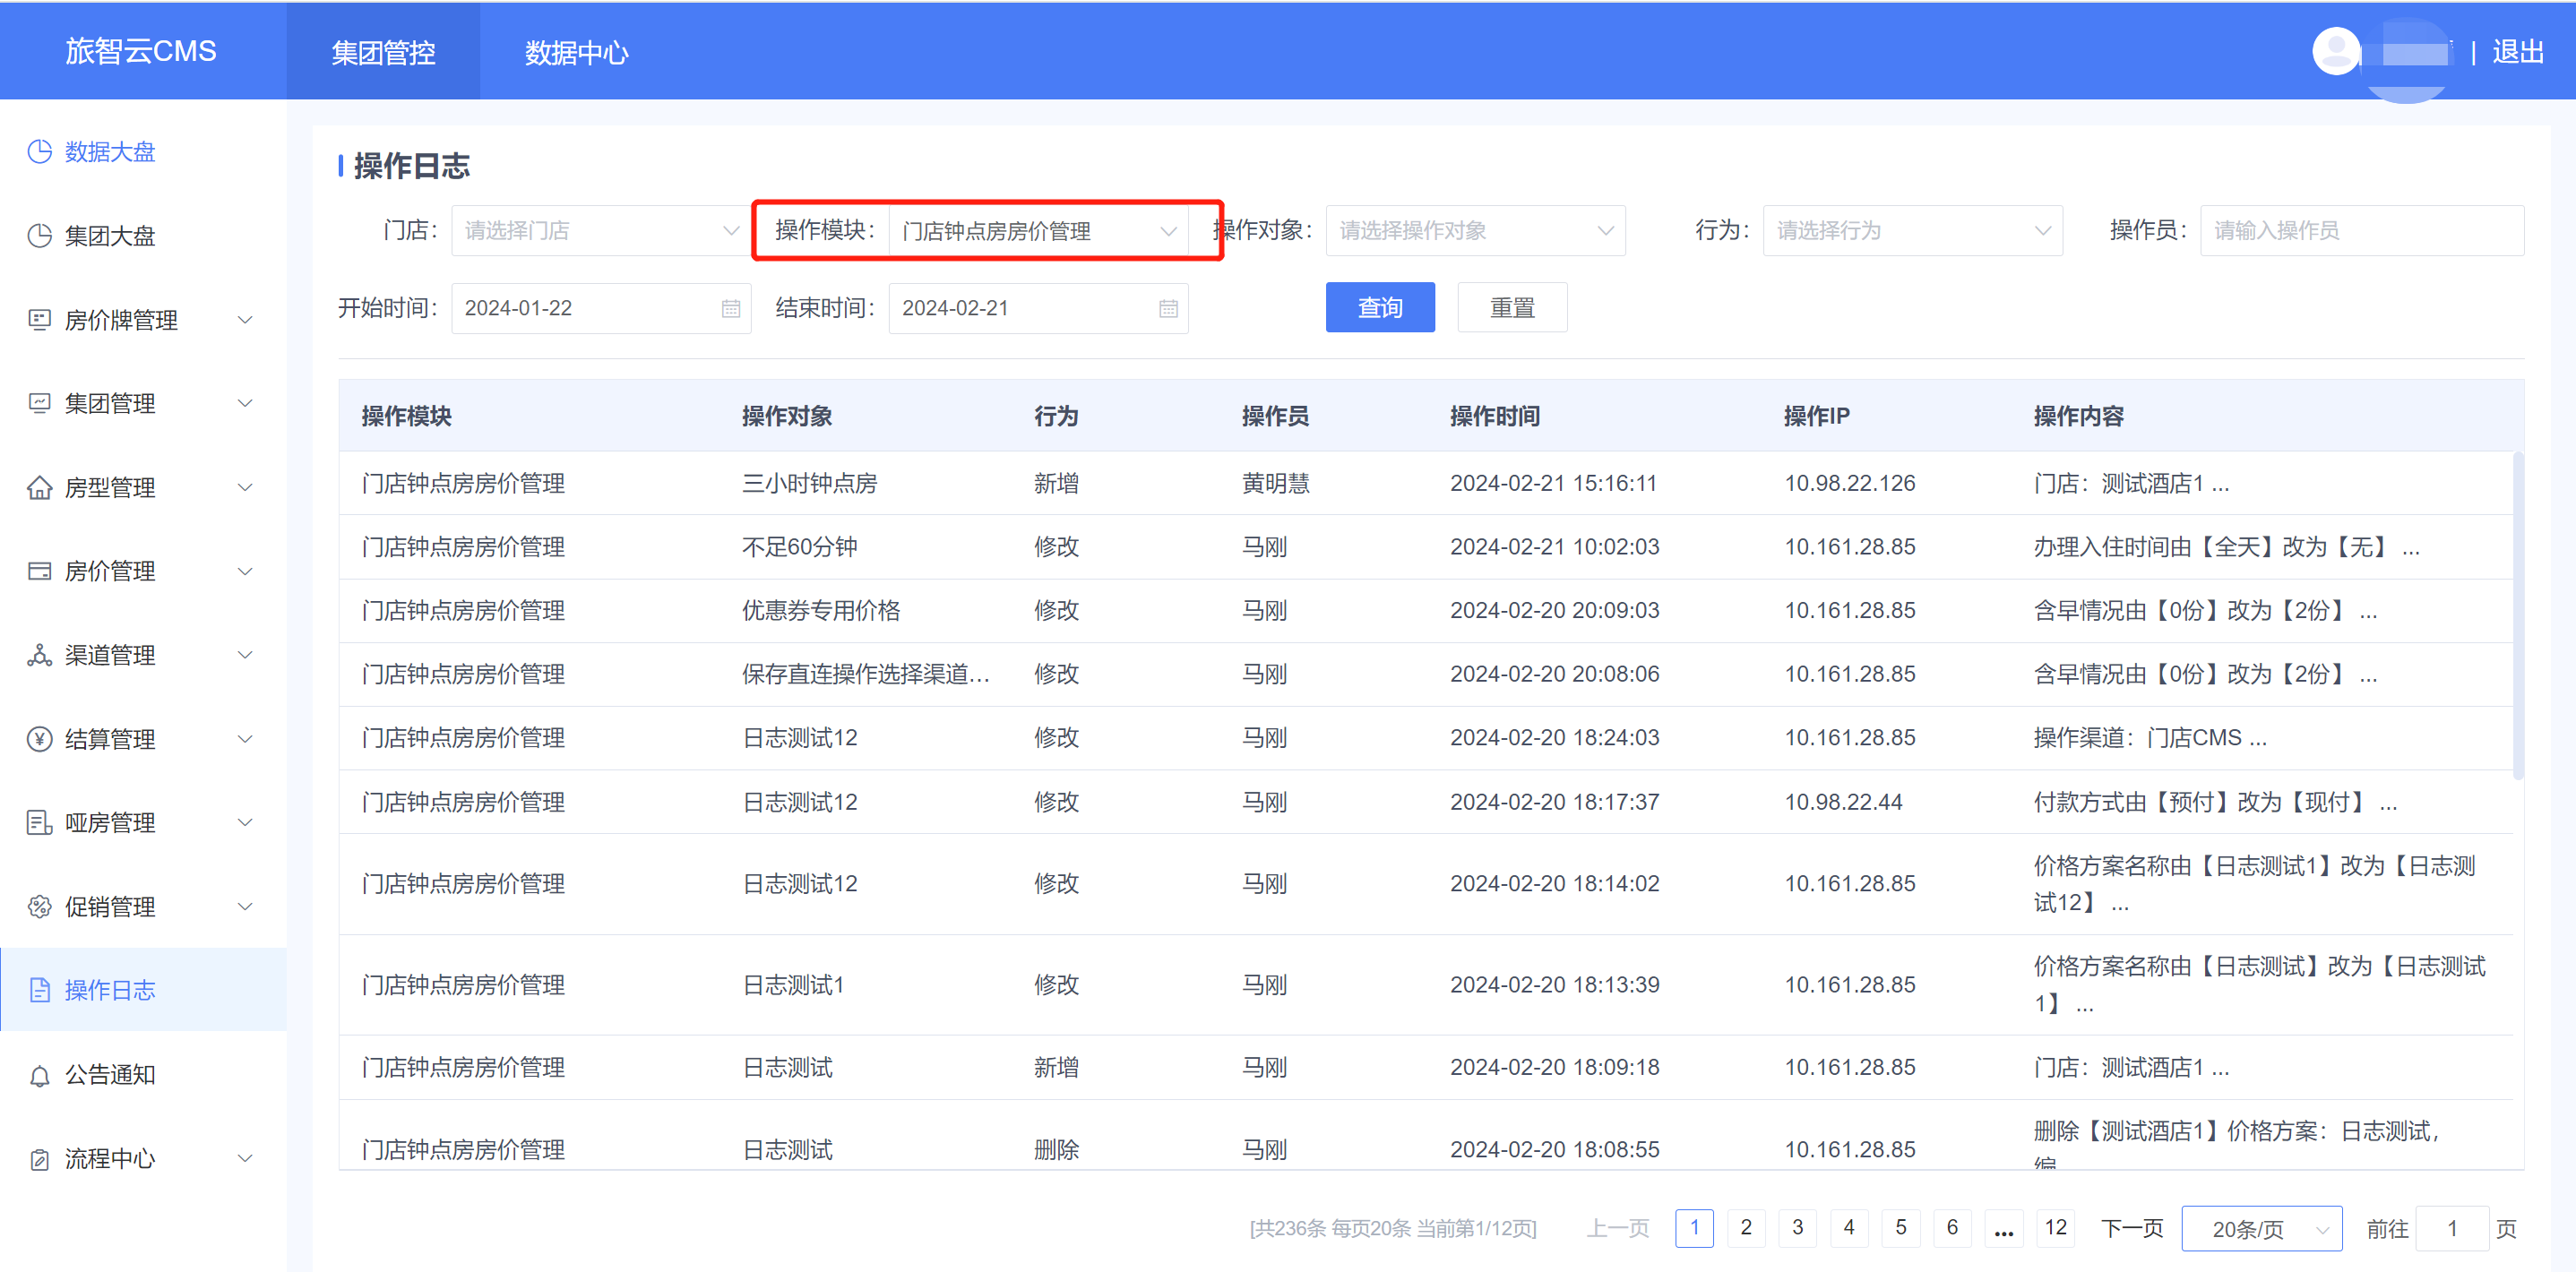Select the 三小时钟点房 cell

click(x=809, y=483)
